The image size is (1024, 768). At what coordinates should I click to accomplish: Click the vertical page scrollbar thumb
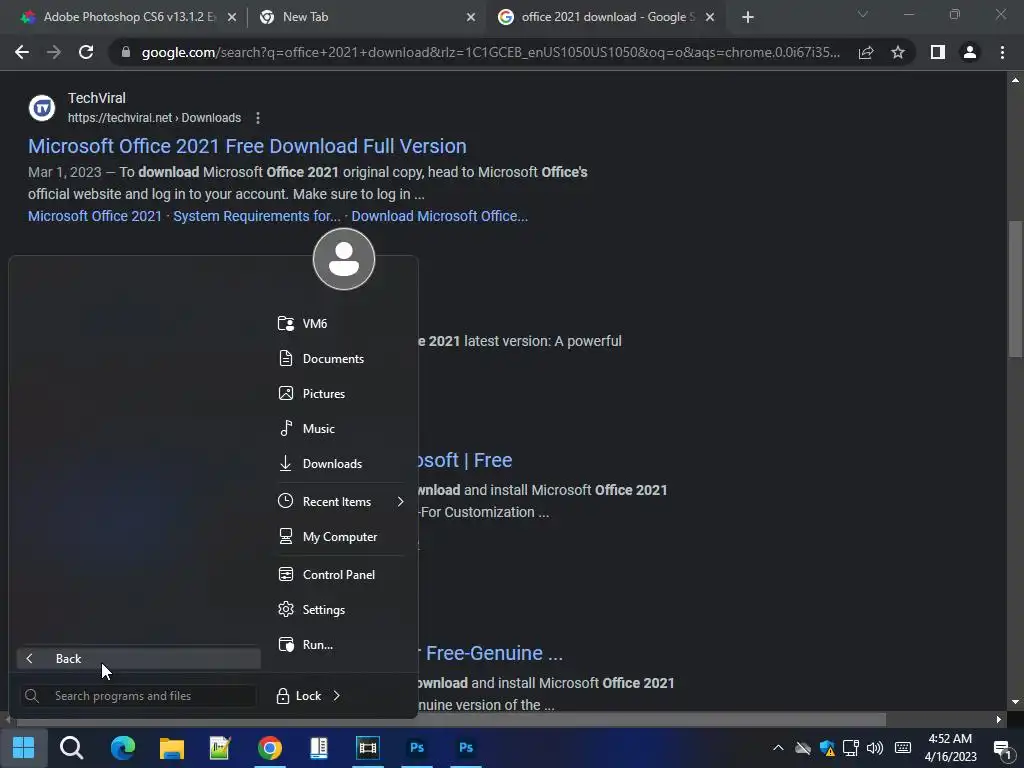pyautogui.click(x=1015, y=289)
